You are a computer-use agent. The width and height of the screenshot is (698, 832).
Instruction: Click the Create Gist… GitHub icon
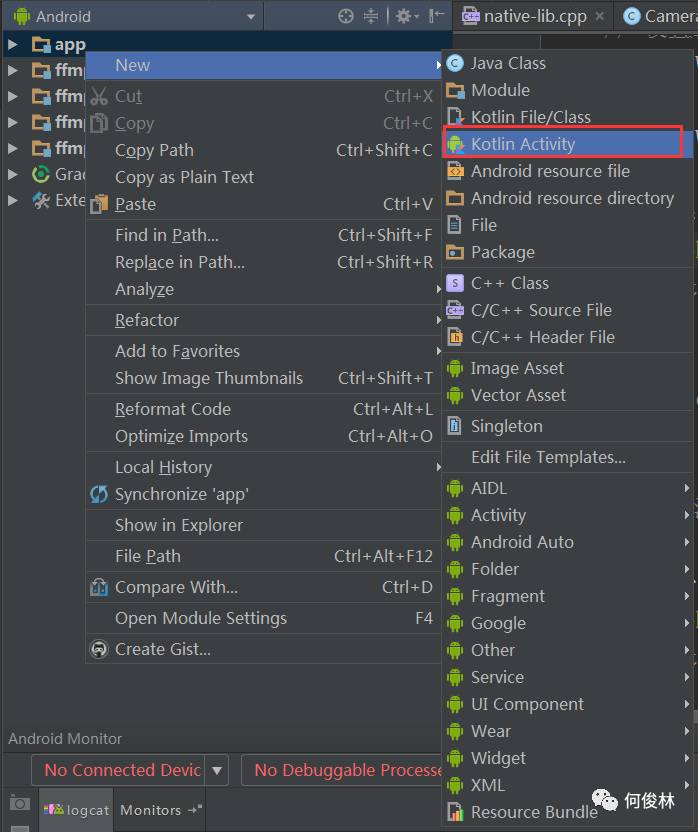[x=99, y=649]
